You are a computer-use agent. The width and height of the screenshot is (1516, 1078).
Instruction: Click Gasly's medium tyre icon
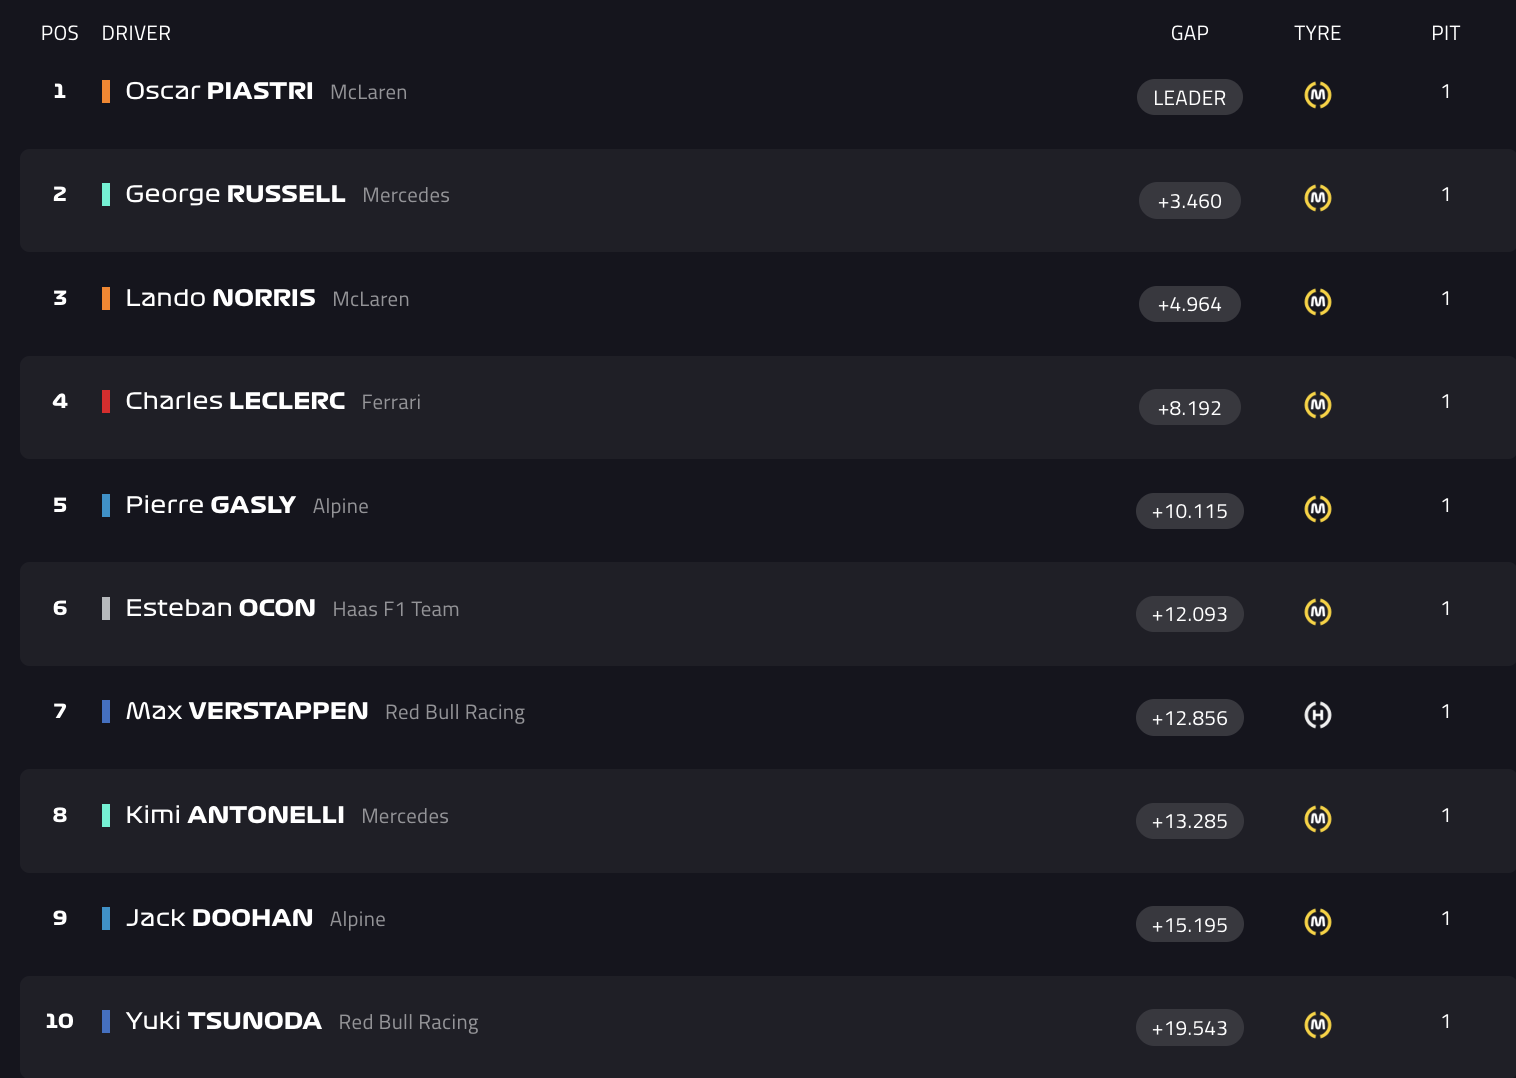click(x=1318, y=509)
